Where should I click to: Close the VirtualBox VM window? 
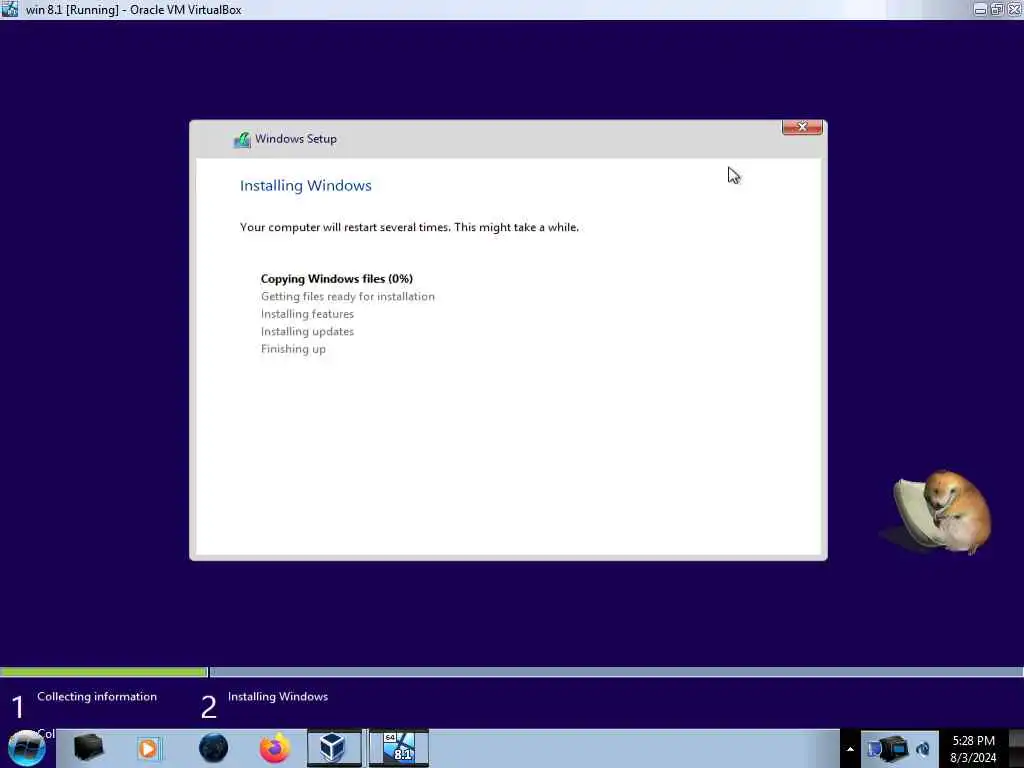point(1014,9)
